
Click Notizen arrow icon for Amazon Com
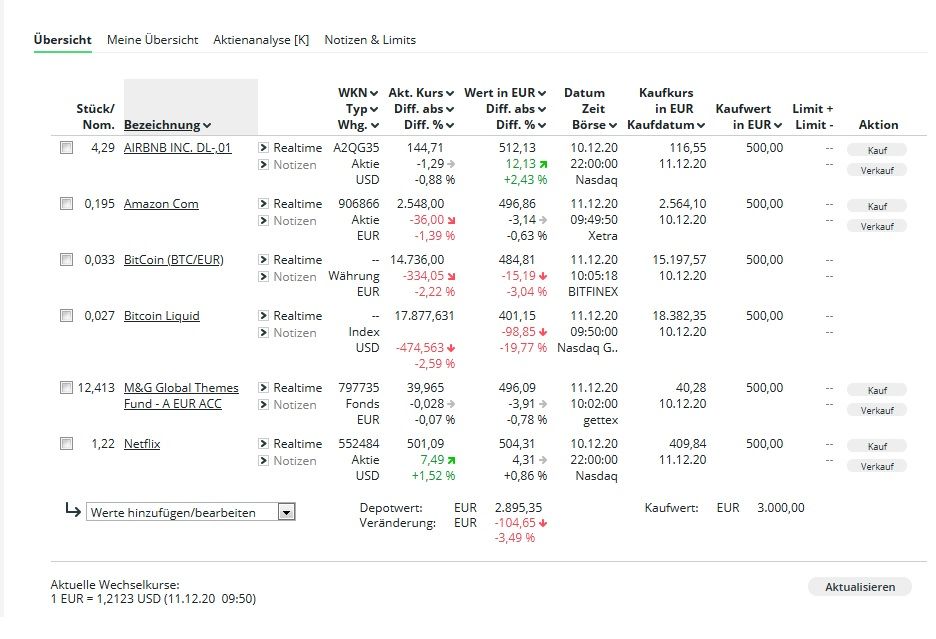264,221
